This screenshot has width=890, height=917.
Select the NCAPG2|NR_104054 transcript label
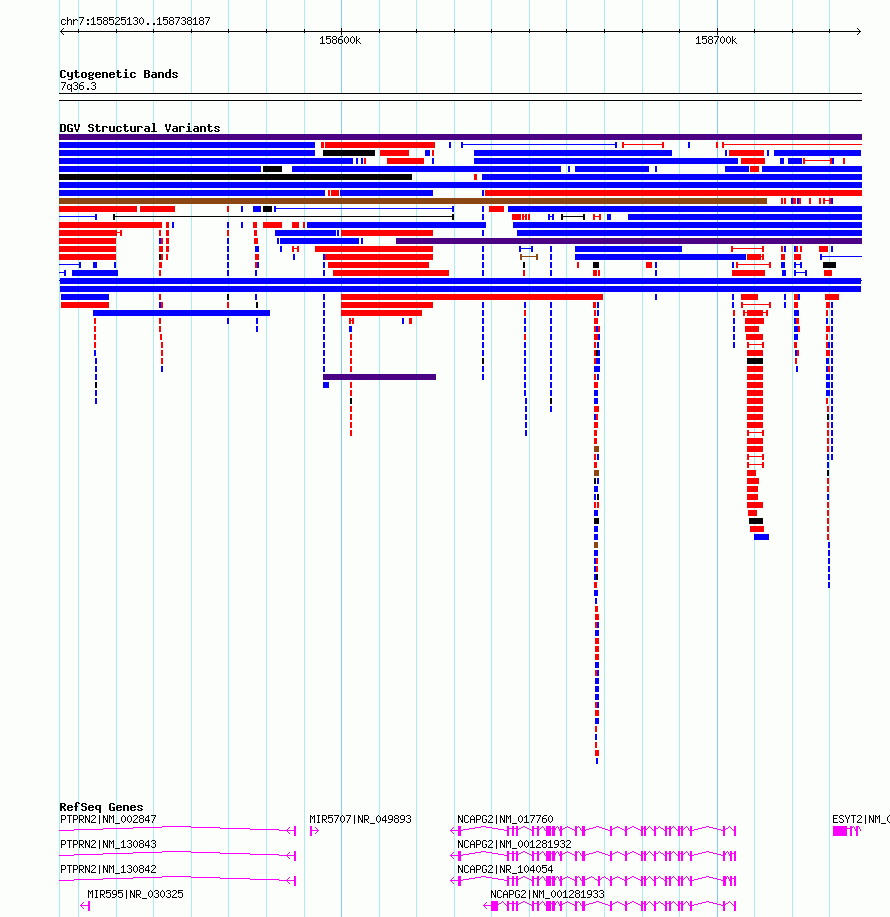coord(505,869)
